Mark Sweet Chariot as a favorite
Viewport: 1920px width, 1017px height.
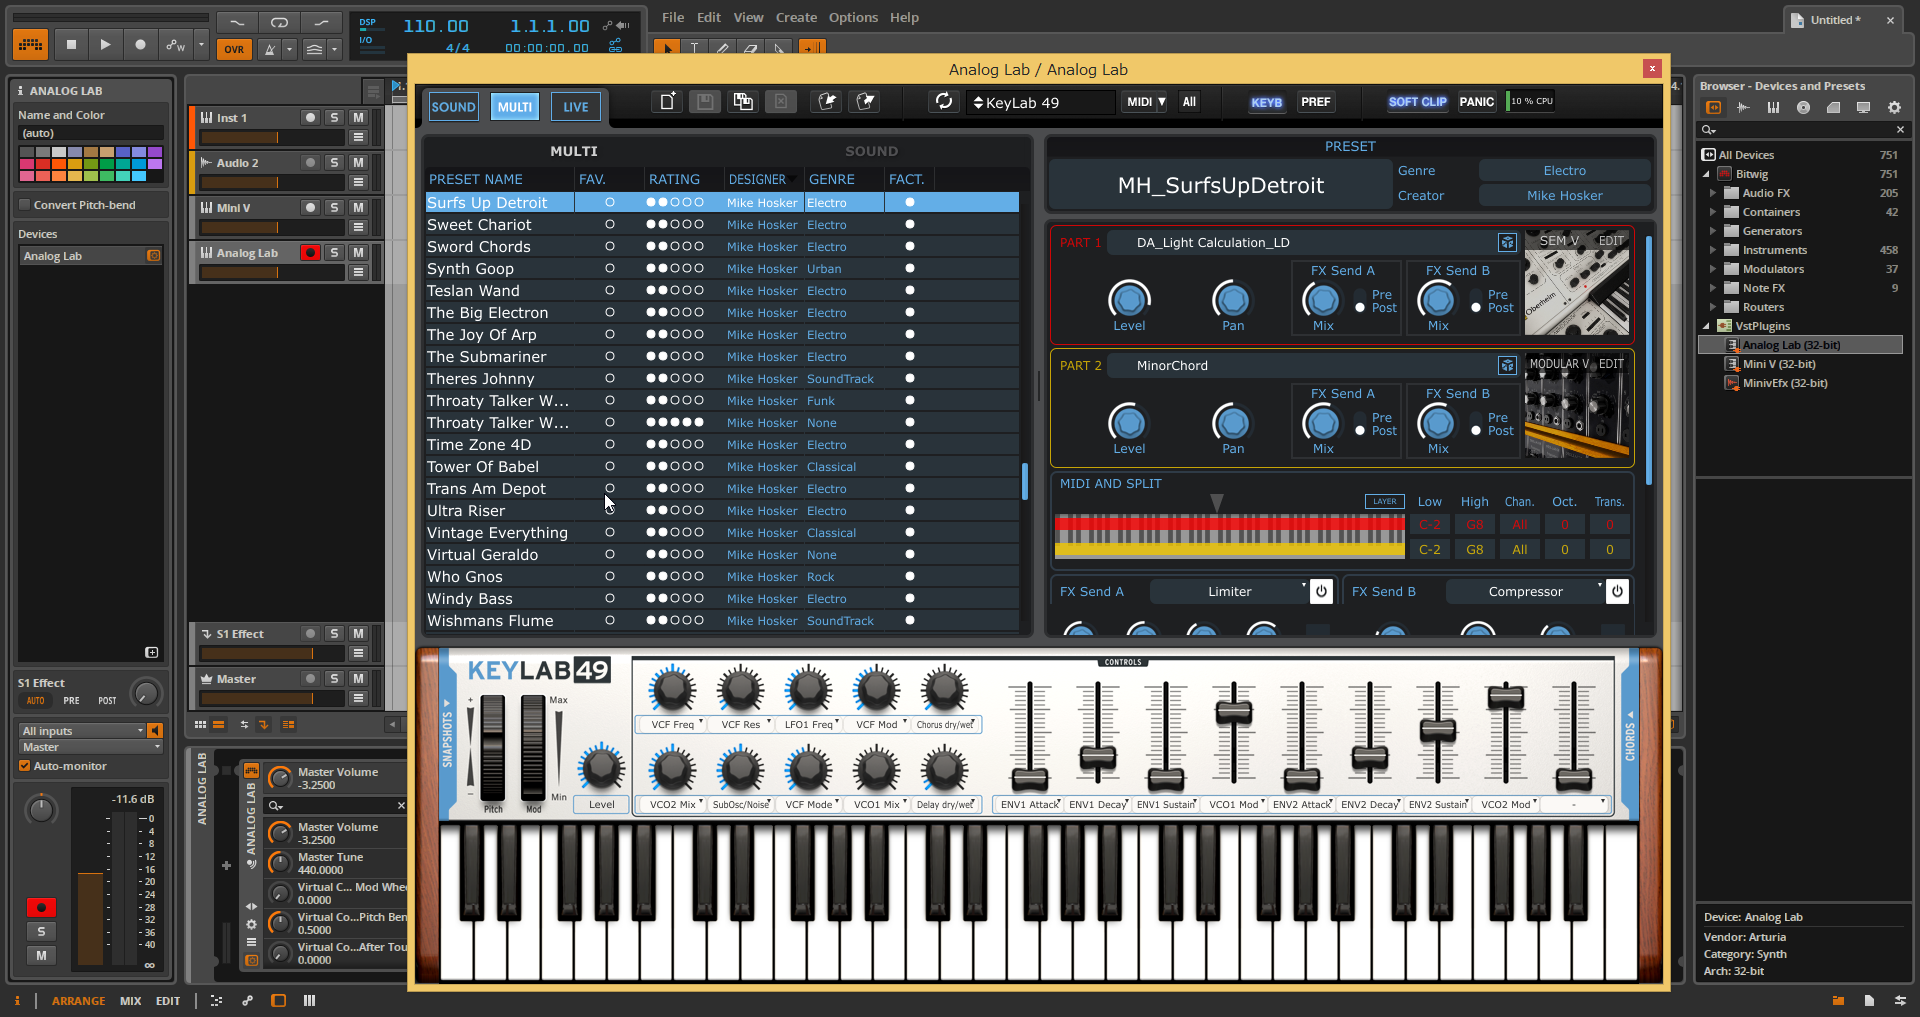point(609,224)
